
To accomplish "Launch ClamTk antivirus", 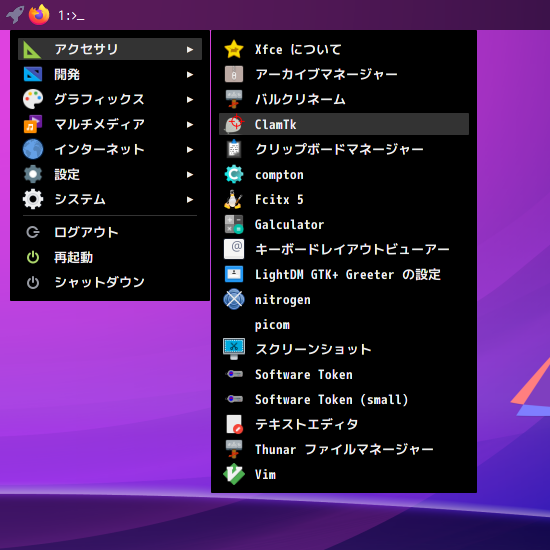I will pyautogui.click(x=344, y=124).
